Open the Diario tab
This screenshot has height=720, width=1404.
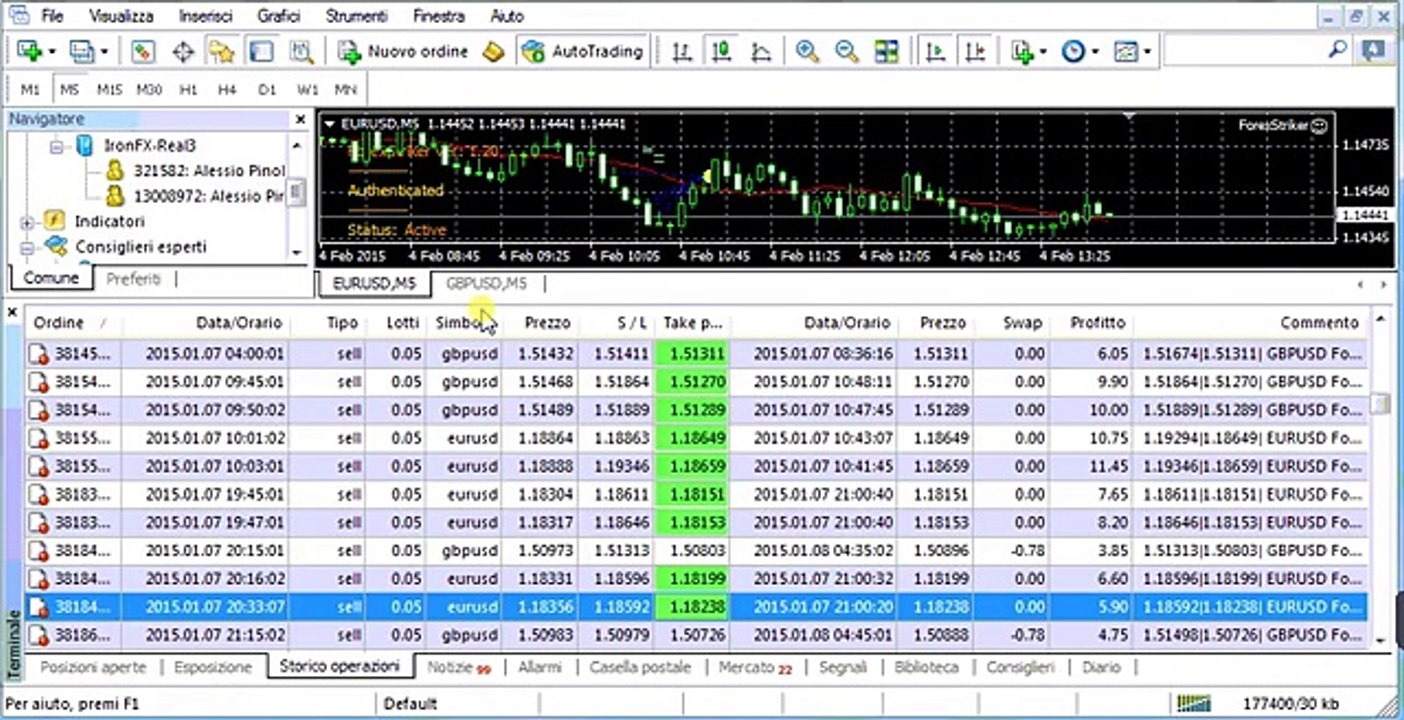(1101, 667)
